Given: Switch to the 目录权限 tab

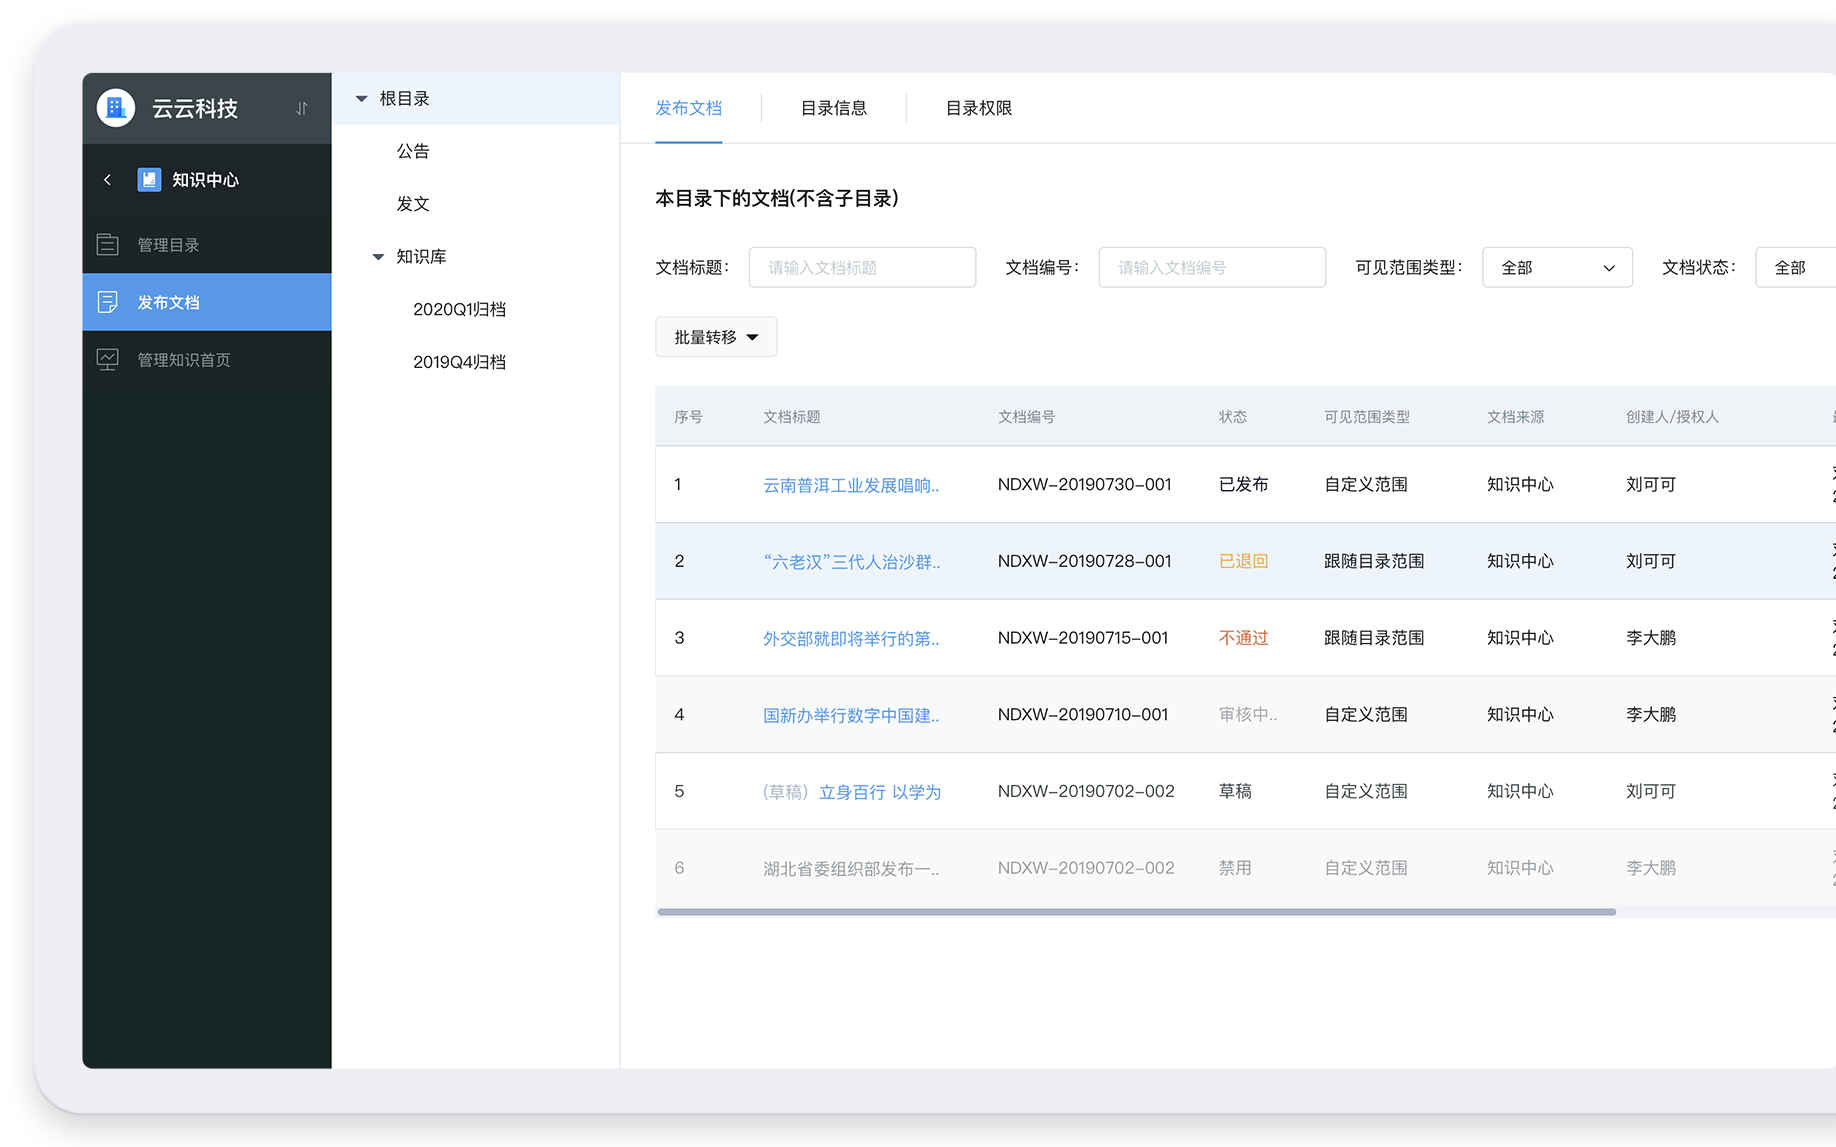Looking at the screenshot, I should [x=978, y=108].
